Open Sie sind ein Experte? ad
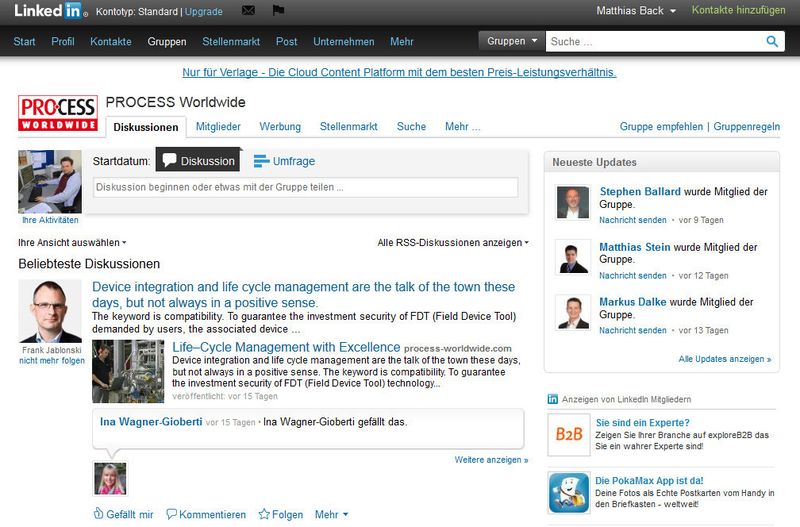 [x=642, y=422]
